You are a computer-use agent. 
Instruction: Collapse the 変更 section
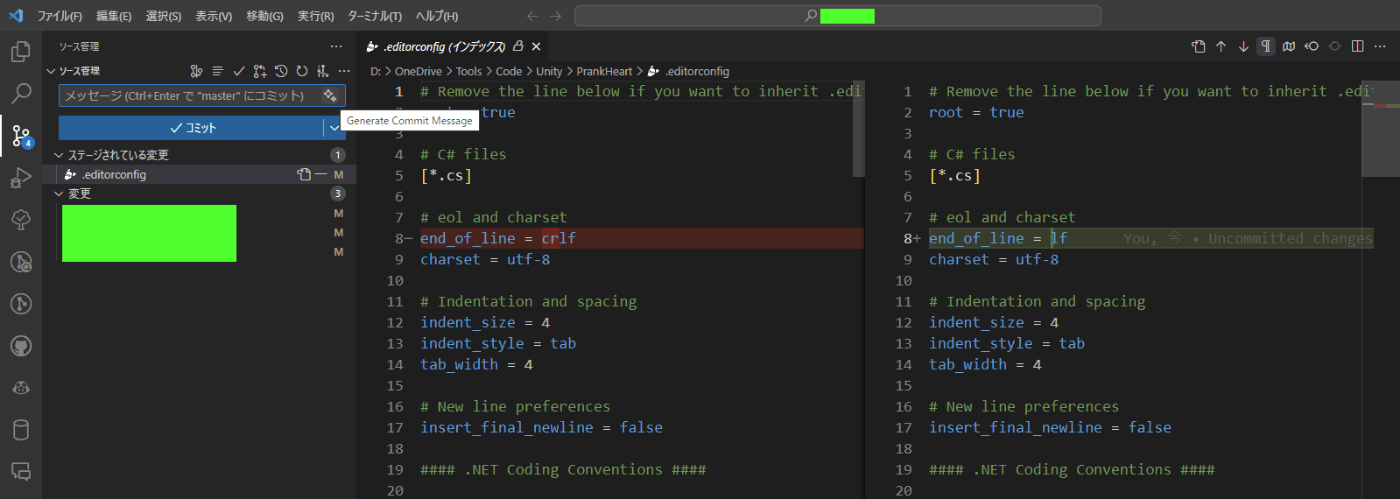(x=59, y=194)
